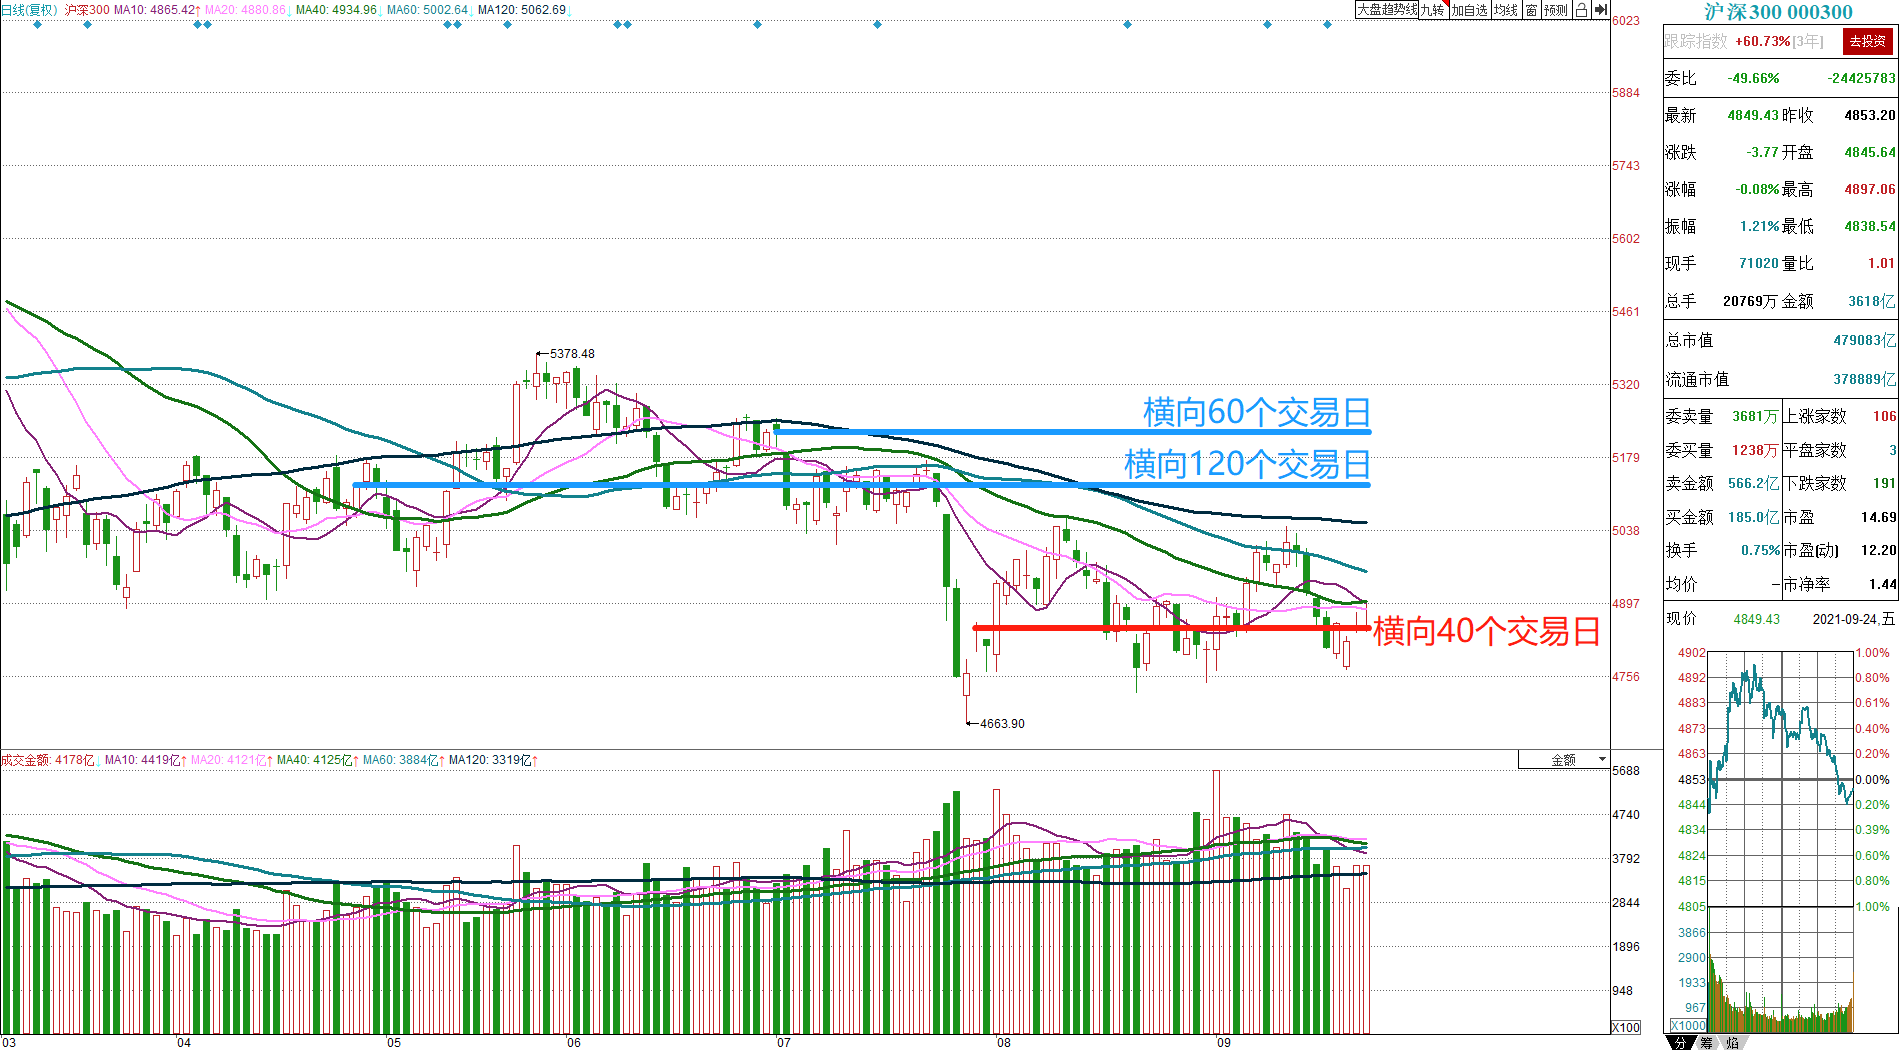
Task: Click the 横向120个交易日 annotation text
Action: pos(1247,464)
